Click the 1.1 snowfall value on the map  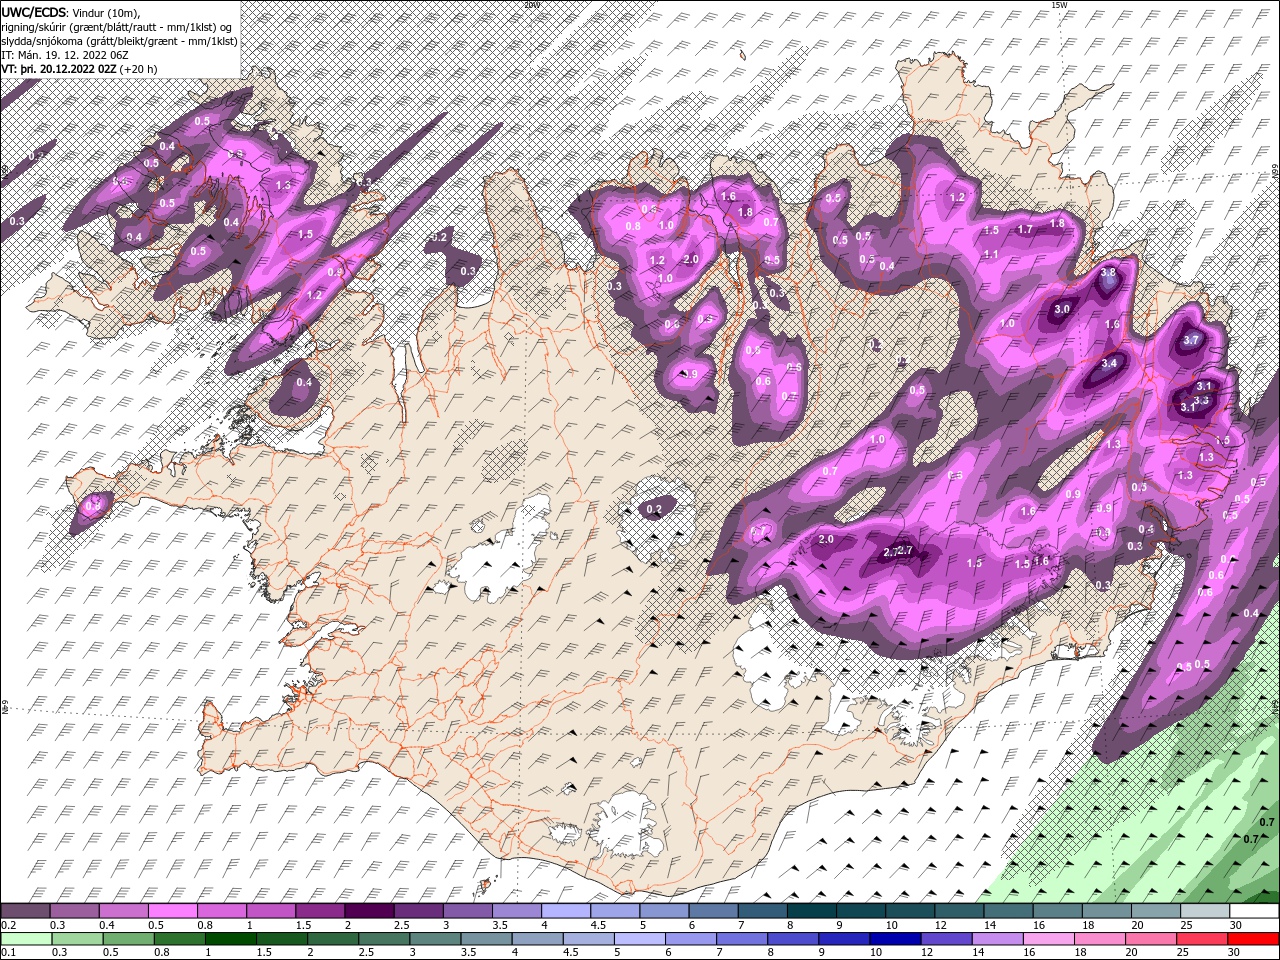pos(991,255)
